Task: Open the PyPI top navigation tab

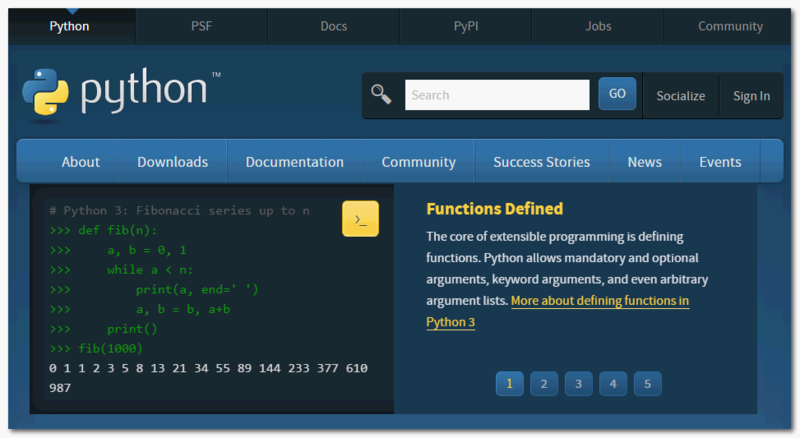Action: 466,26
